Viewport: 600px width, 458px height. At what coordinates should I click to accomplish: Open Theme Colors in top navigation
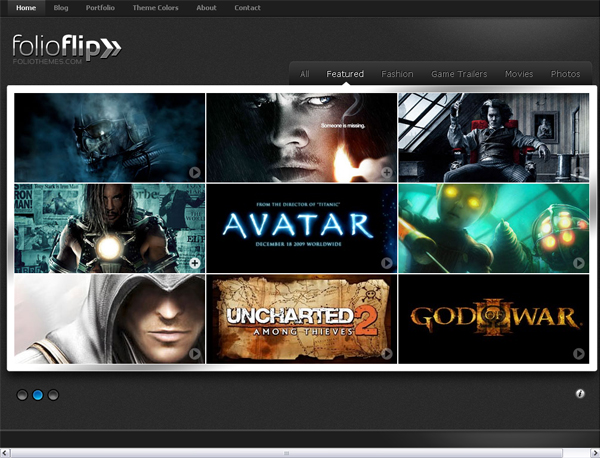[x=155, y=8]
